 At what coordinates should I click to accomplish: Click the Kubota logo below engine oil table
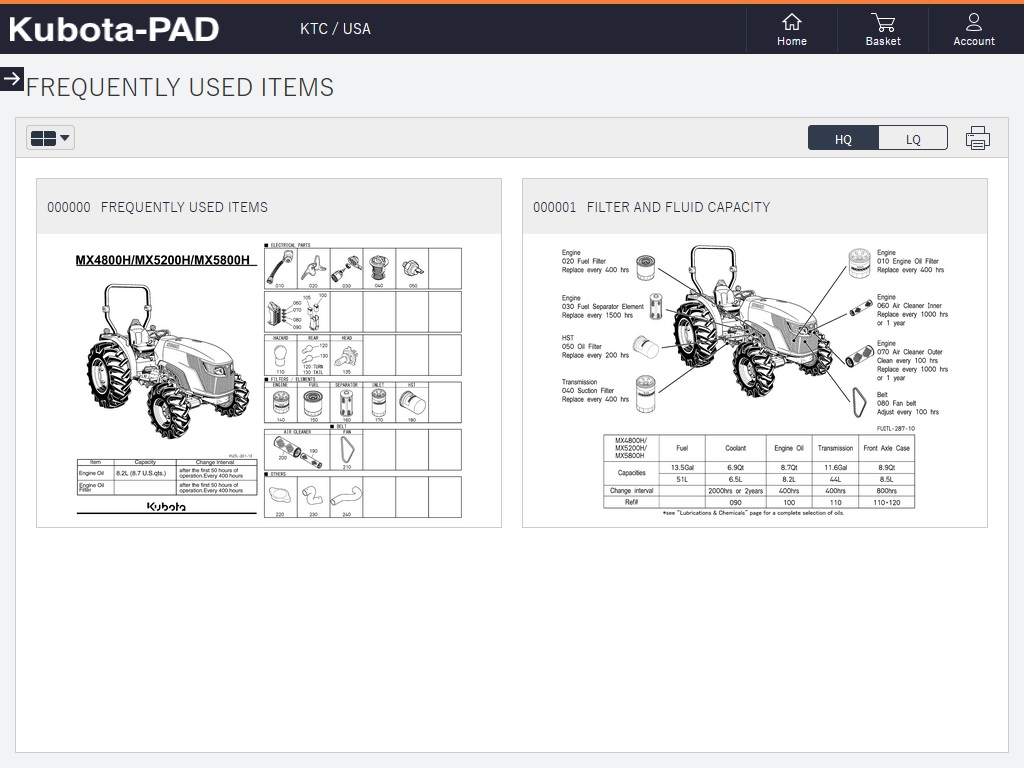coord(166,506)
